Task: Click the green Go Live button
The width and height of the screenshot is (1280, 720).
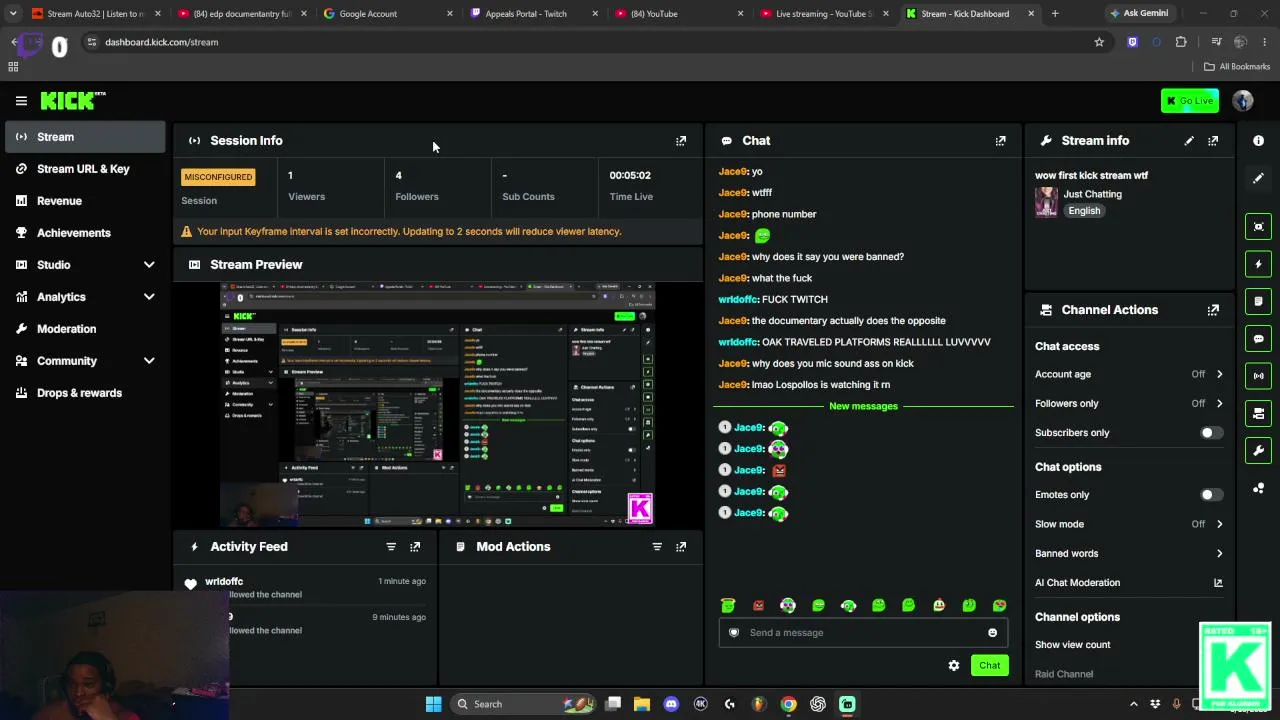Action: coord(1190,101)
